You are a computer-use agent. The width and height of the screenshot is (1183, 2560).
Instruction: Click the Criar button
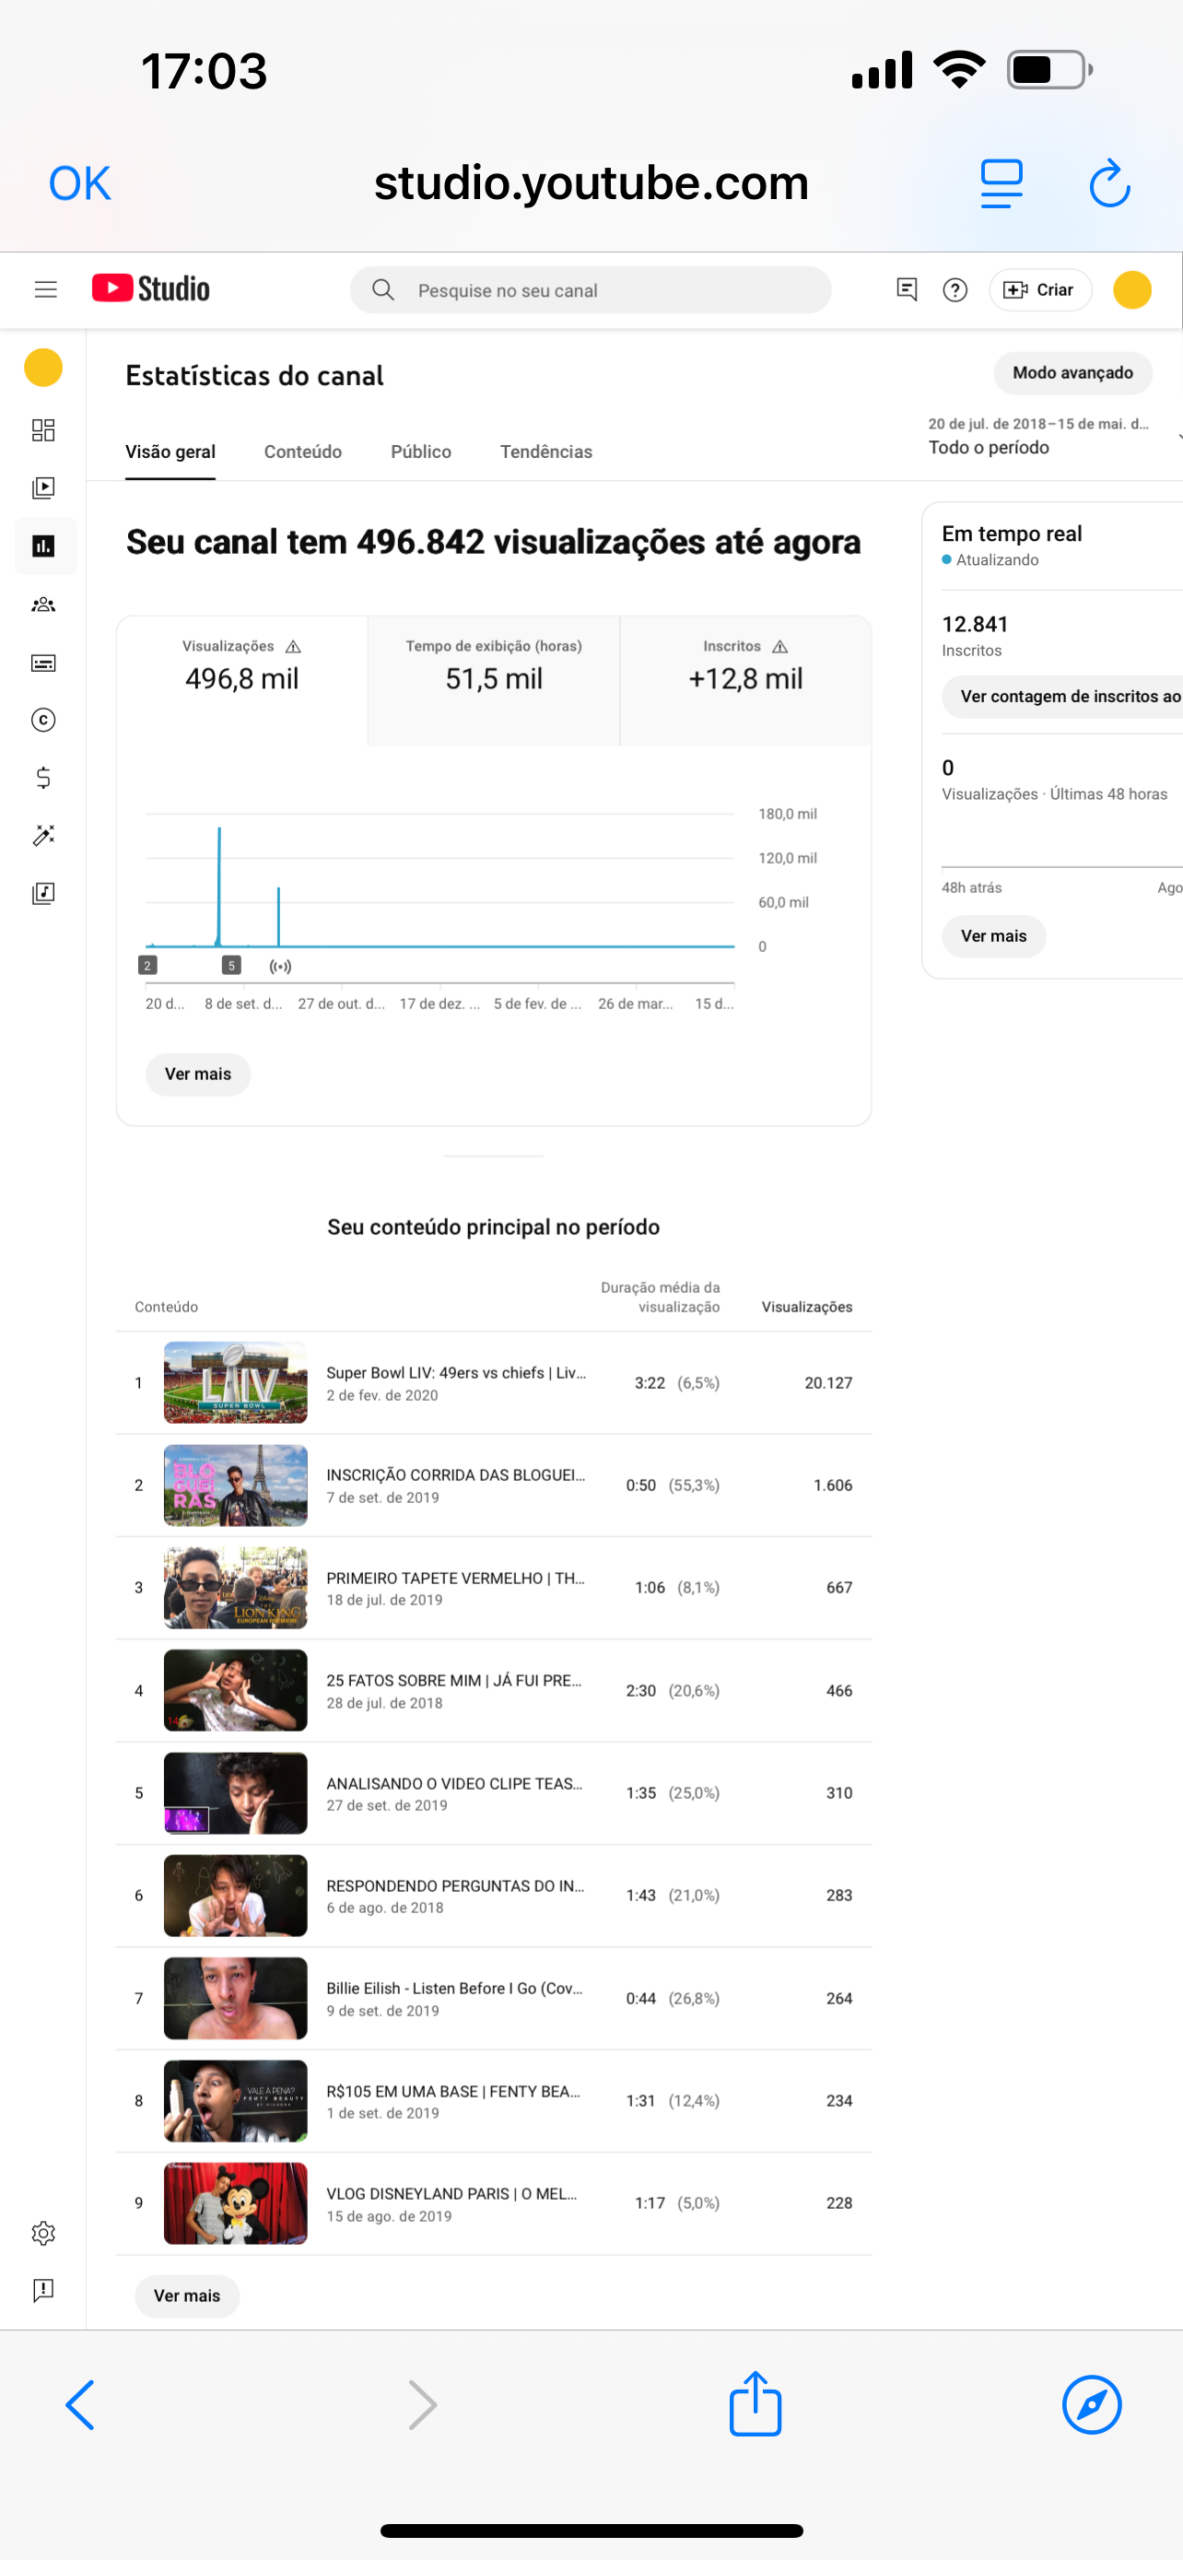(1039, 290)
